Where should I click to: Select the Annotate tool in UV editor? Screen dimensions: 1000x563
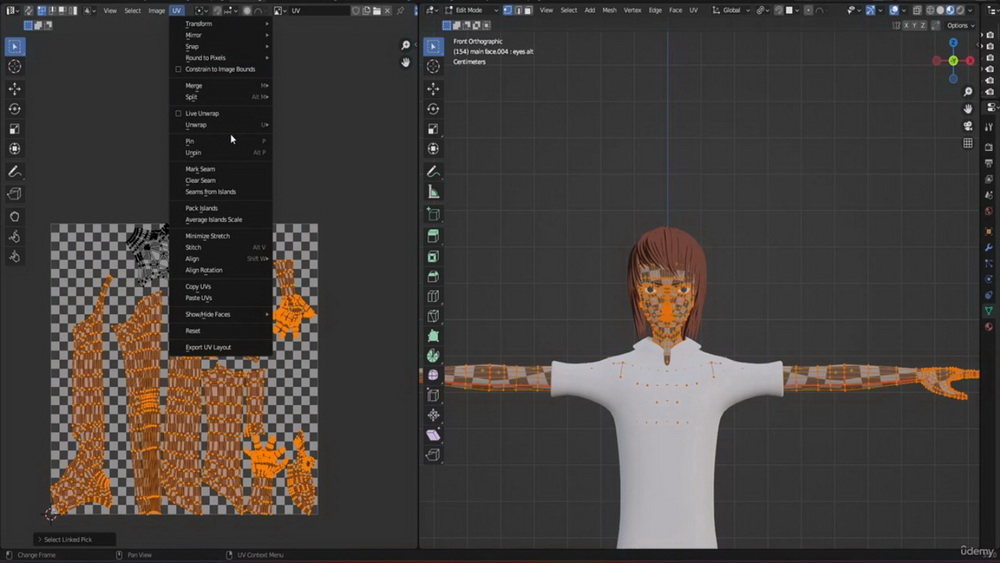coord(15,171)
